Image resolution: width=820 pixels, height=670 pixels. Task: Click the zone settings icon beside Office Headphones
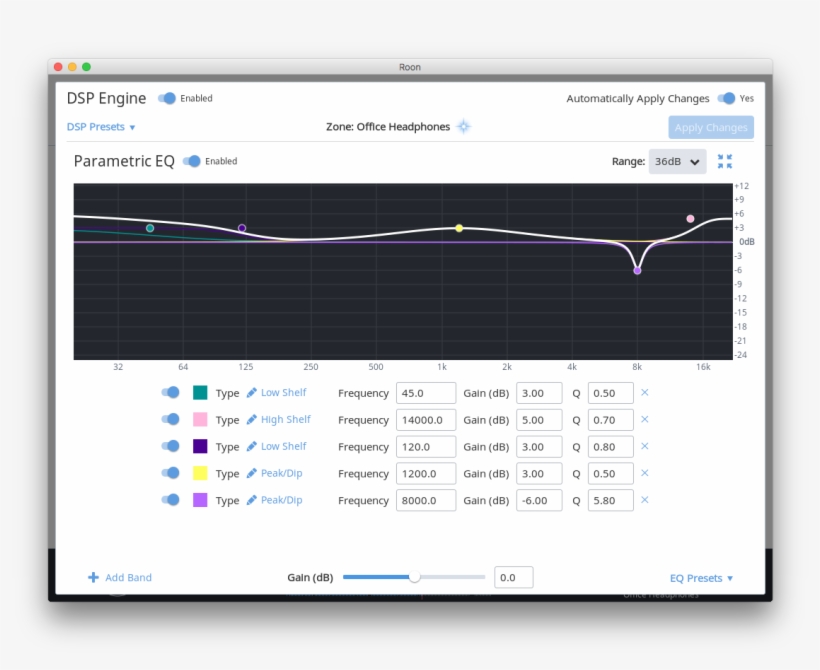pos(463,127)
